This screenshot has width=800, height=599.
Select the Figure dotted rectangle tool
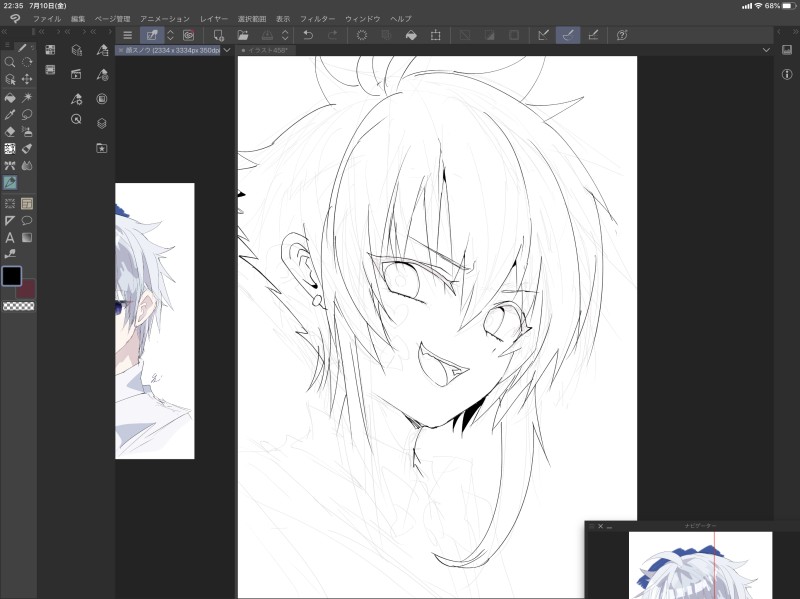(10, 204)
